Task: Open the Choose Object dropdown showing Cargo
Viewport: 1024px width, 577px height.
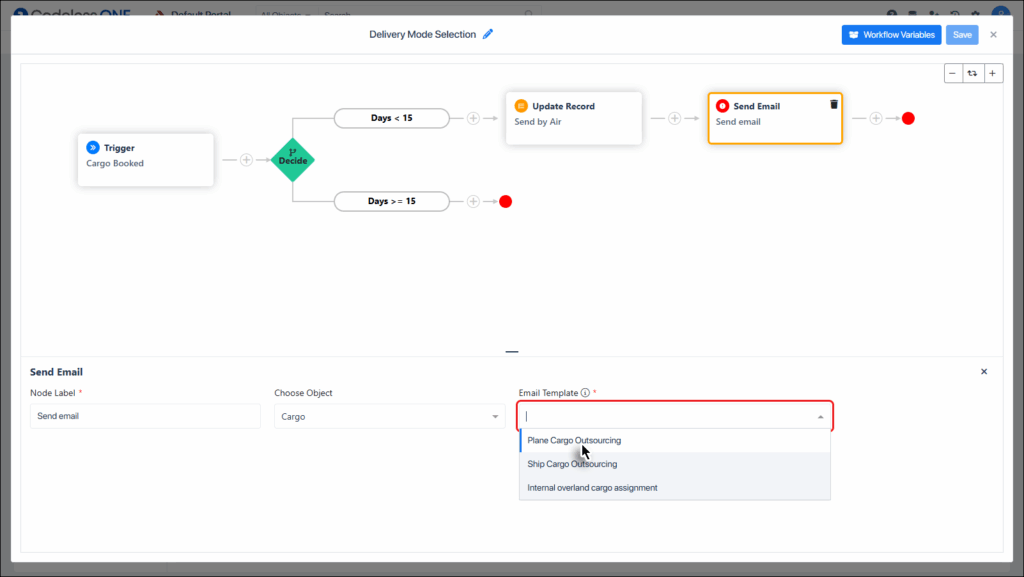Action: pyautogui.click(x=390, y=415)
